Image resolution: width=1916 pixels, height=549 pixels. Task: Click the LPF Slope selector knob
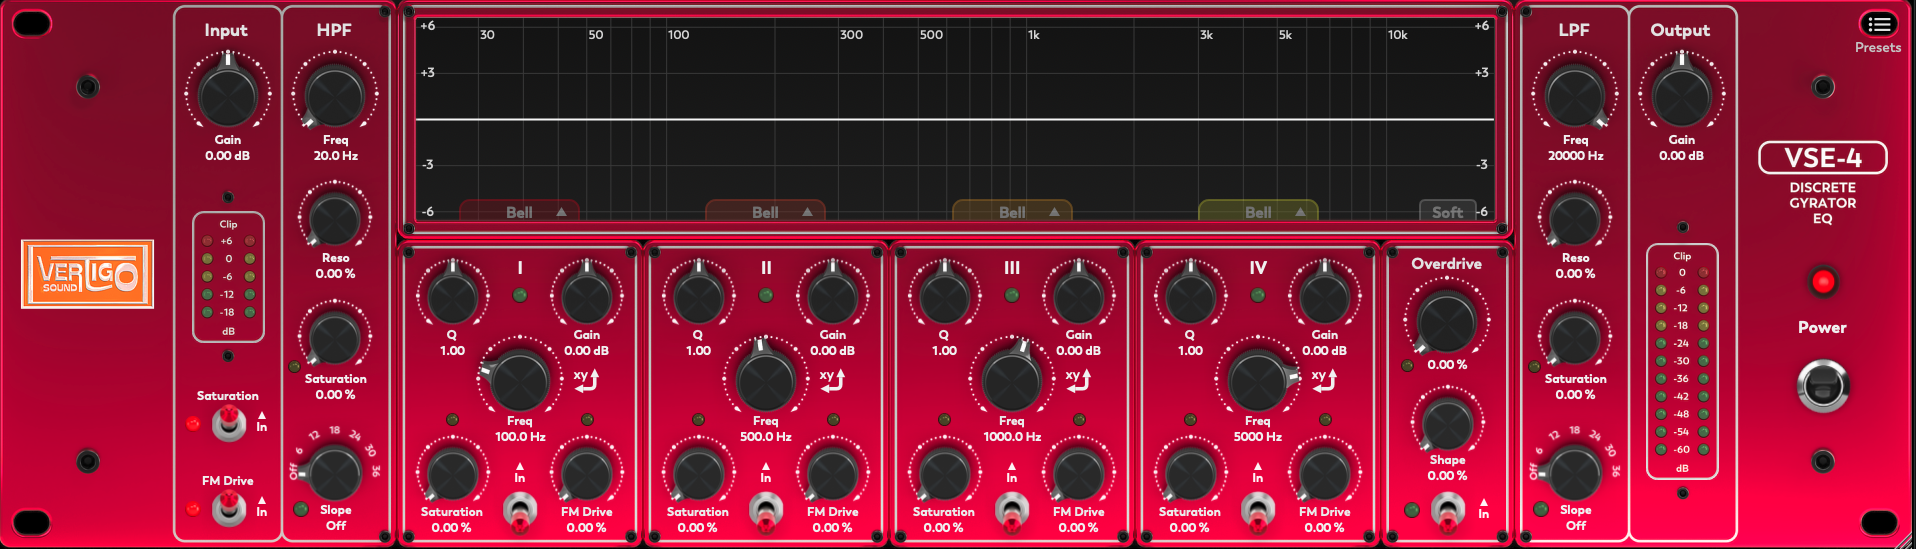pyautogui.click(x=1575, y=472)
